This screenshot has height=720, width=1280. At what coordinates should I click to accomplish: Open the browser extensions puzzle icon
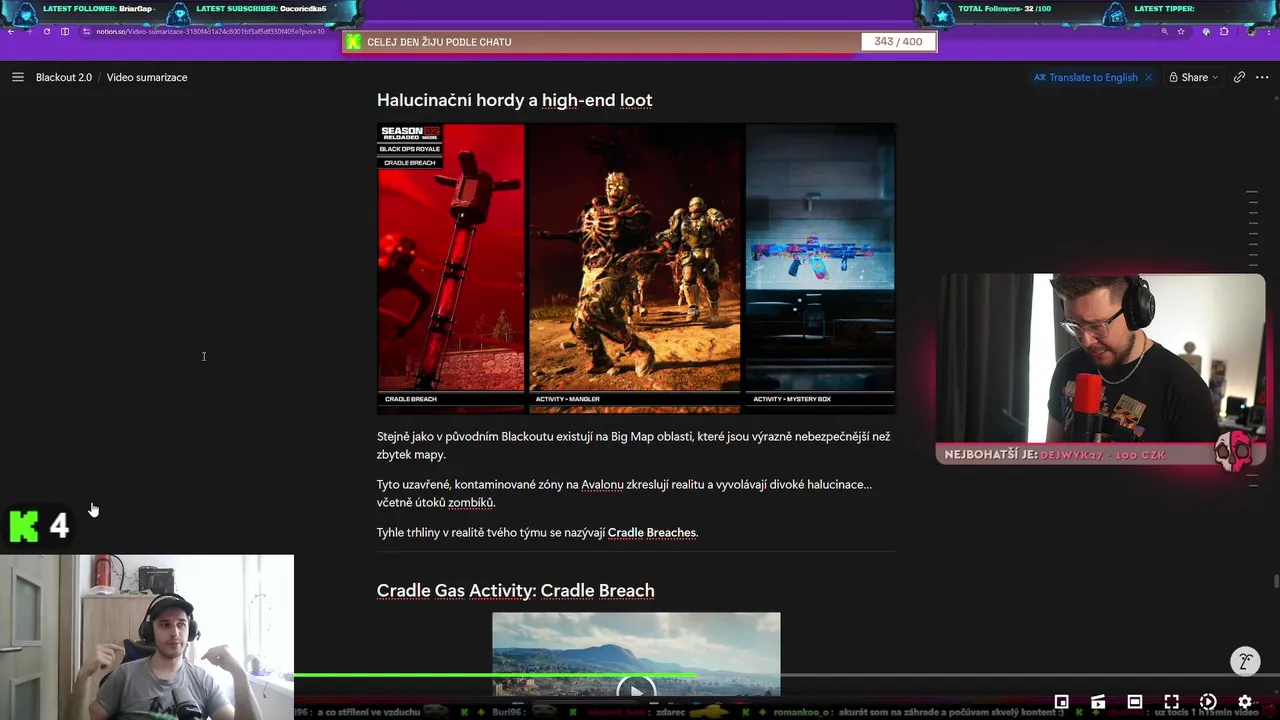[x=1224, y=32]
